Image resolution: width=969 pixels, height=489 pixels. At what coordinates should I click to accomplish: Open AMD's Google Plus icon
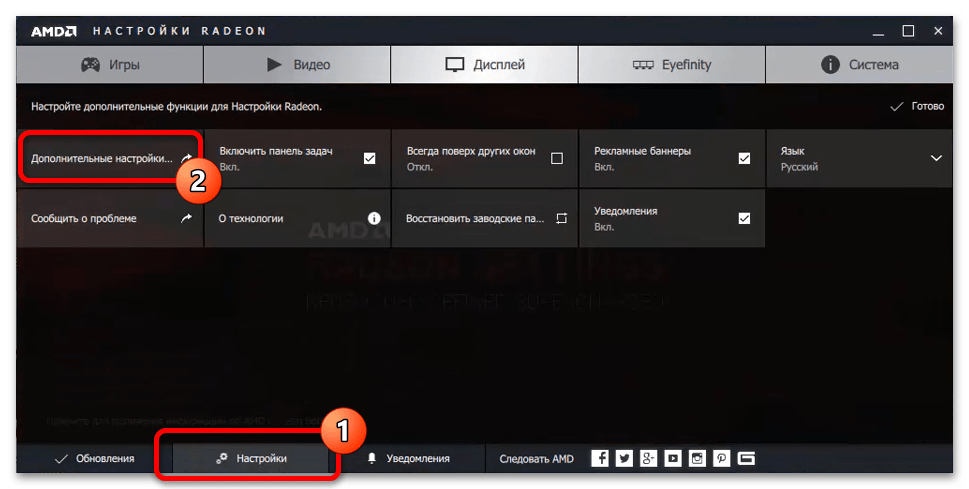(649, 458)
